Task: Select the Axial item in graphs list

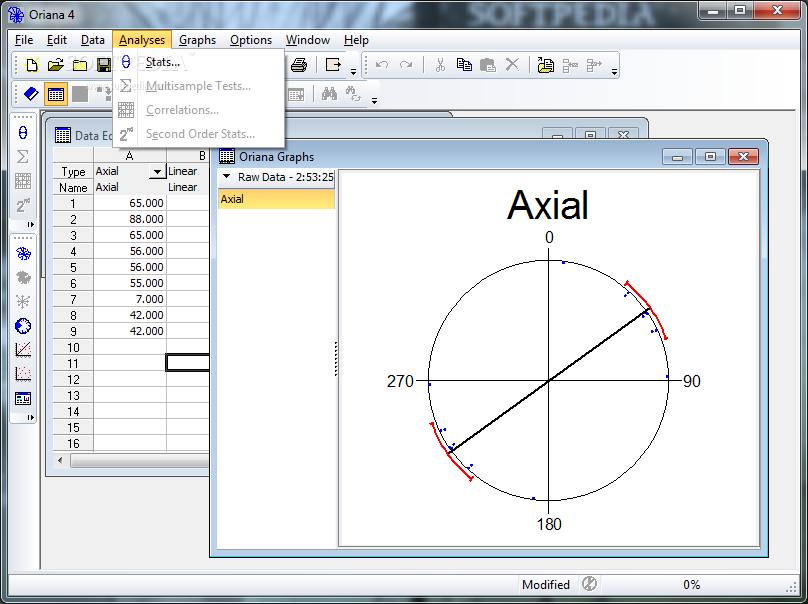Action: (x=276, y=199)
